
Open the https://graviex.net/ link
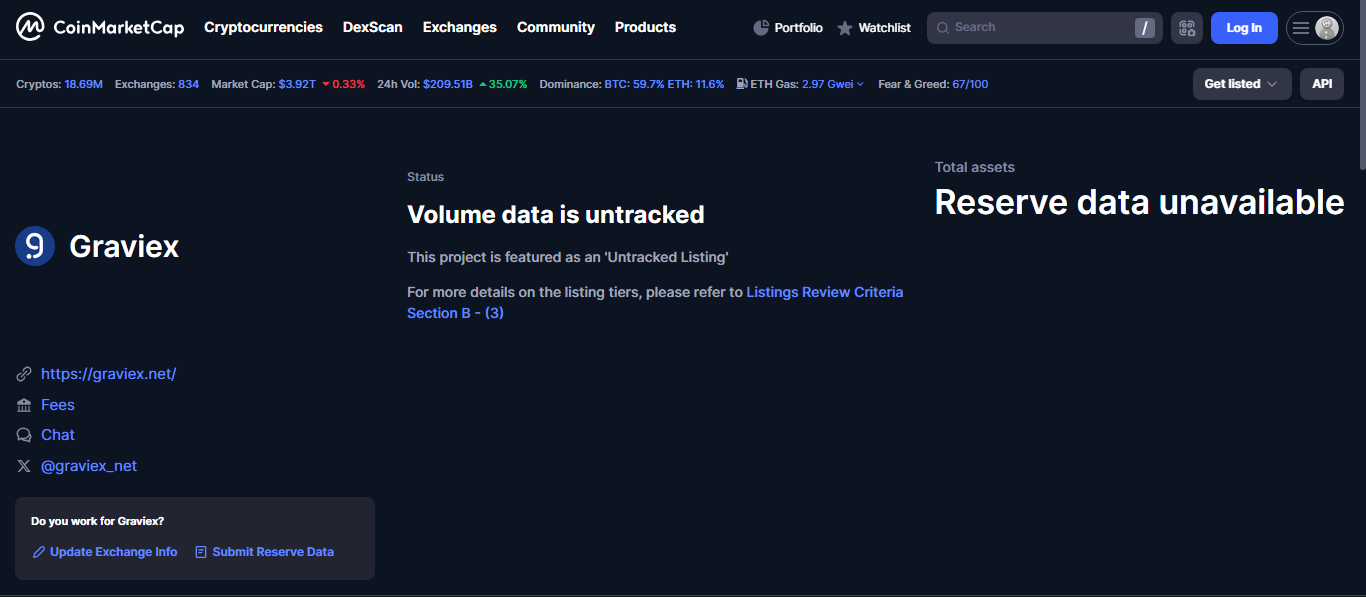click(x=108, y=374)
